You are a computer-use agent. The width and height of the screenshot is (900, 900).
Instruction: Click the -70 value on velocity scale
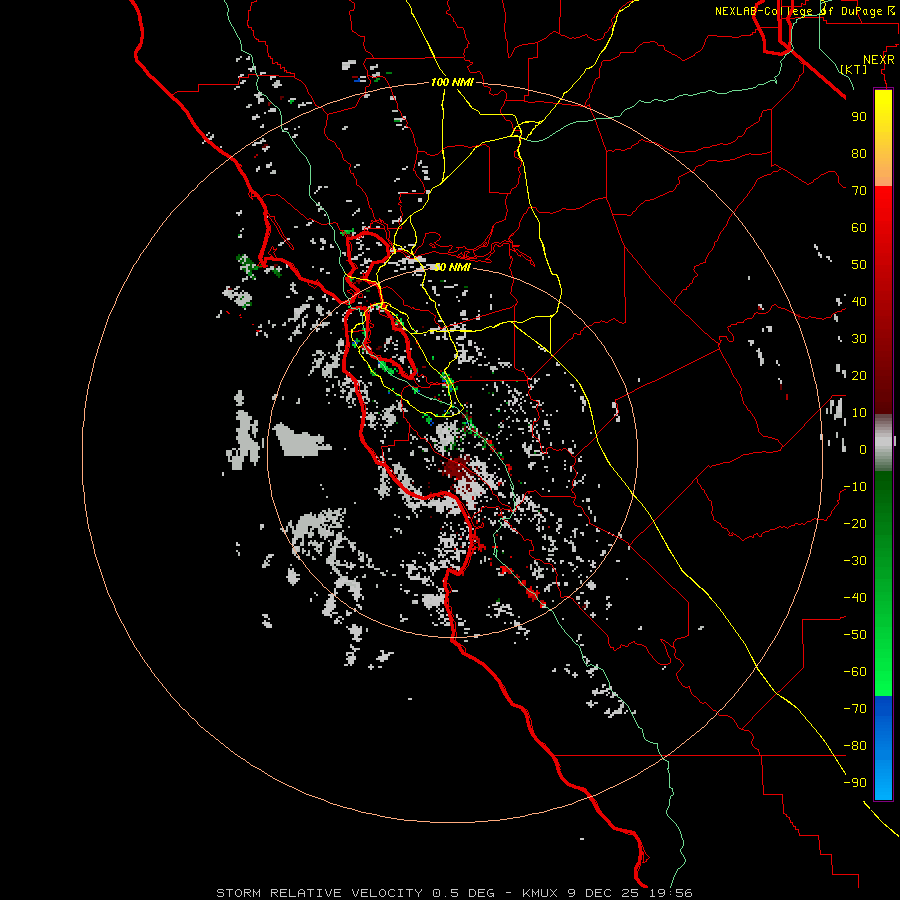click(x=855, y=709)
